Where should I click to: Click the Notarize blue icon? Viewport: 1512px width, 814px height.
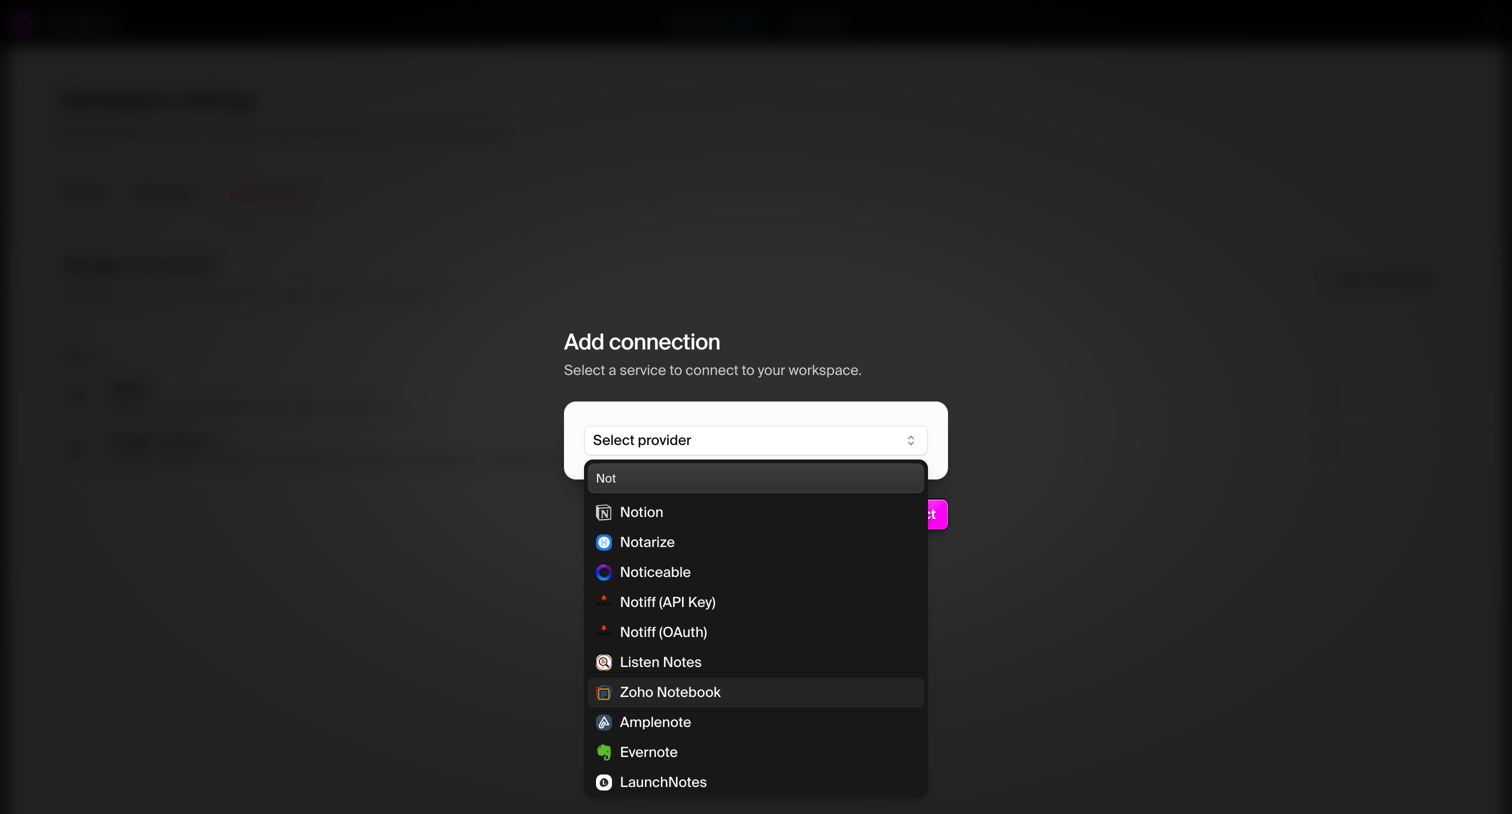coord(604,543)
